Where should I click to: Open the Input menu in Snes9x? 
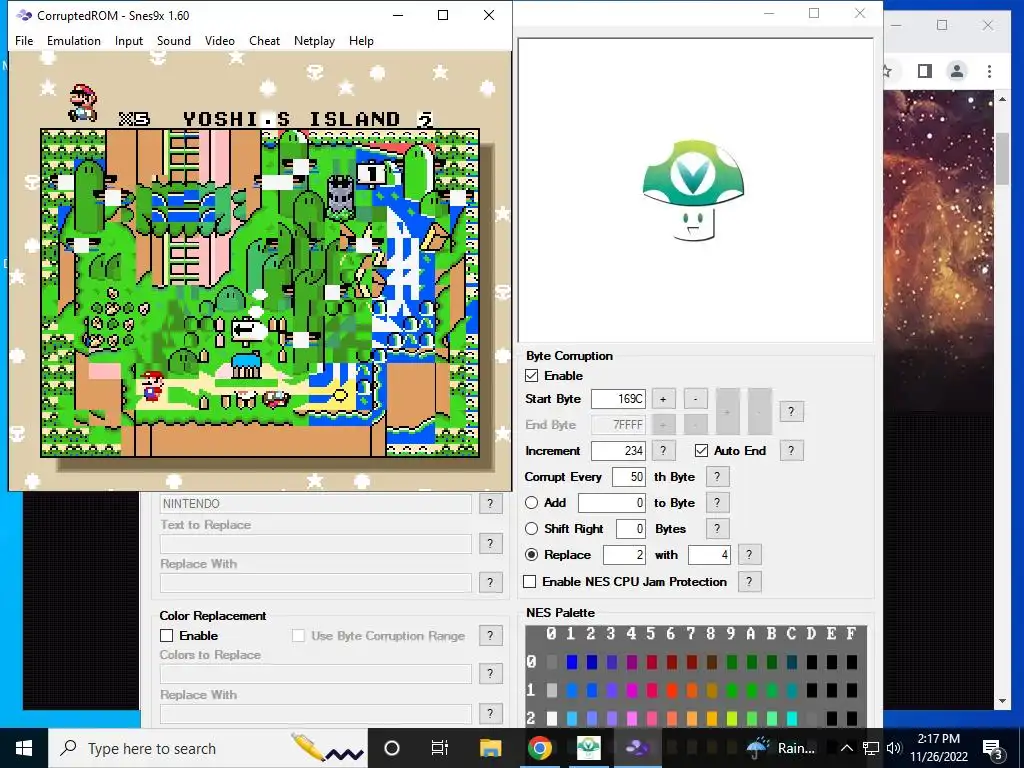pyautogui.click(x=129, y=40)
